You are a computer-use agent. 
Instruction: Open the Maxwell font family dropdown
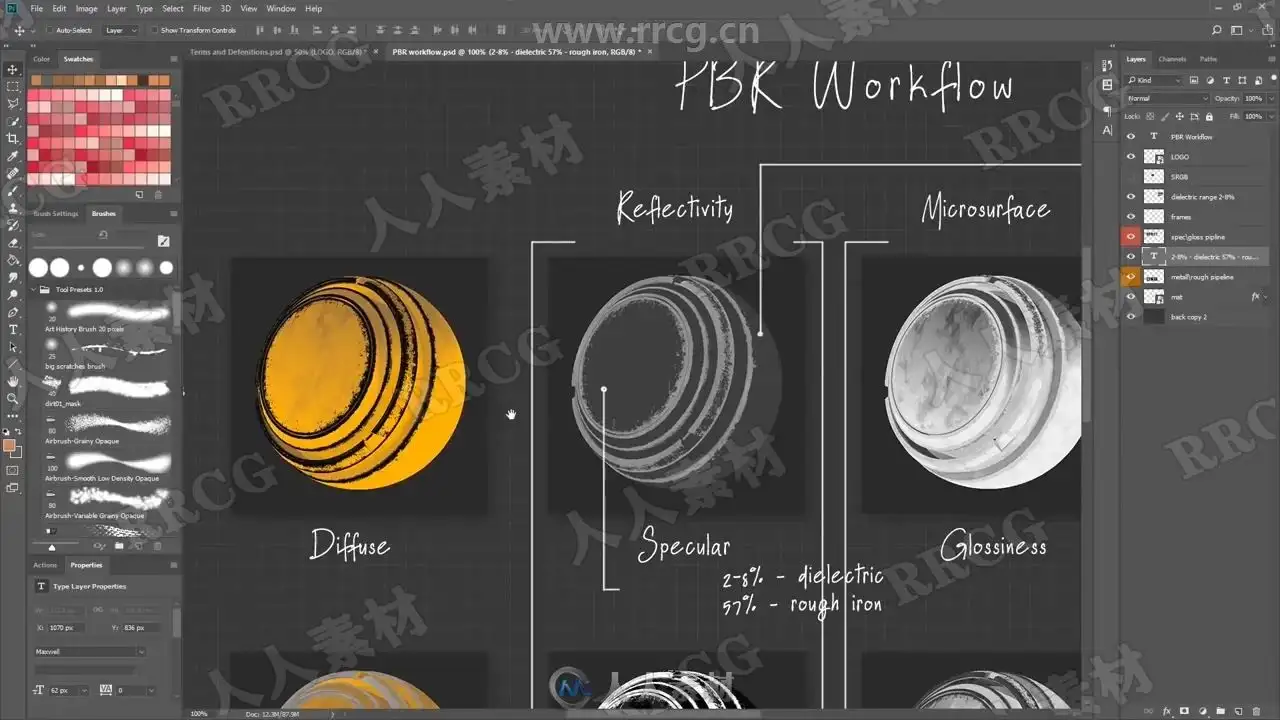coord(90,652)
